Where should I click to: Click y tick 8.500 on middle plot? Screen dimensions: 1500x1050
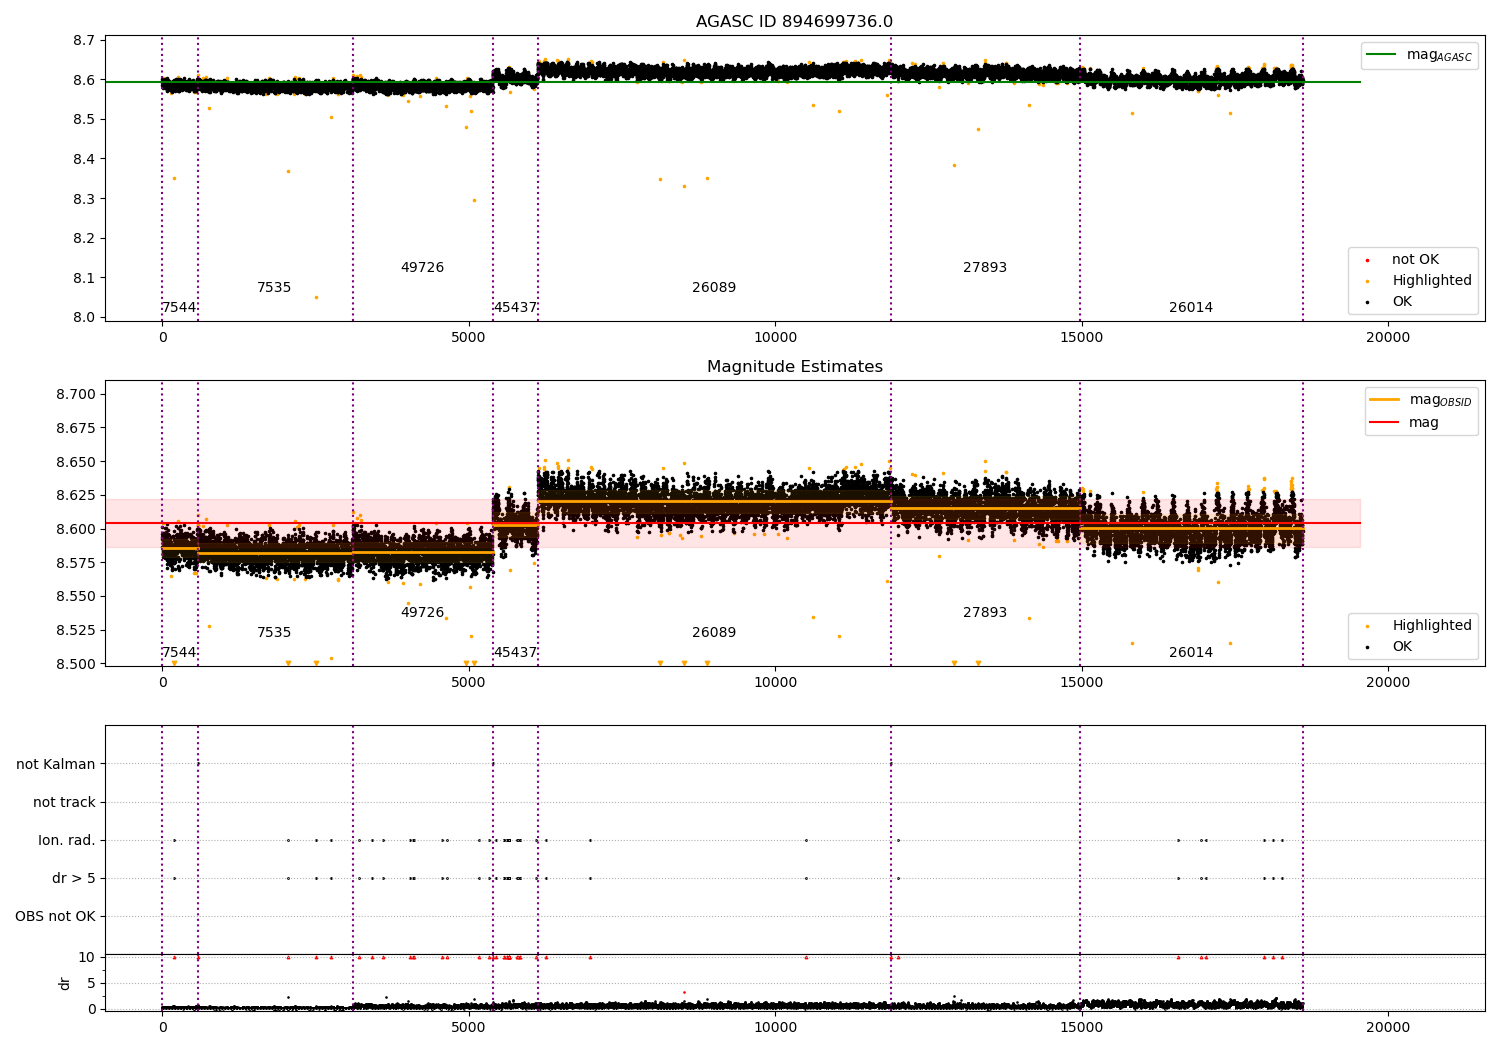coord(75,664)
